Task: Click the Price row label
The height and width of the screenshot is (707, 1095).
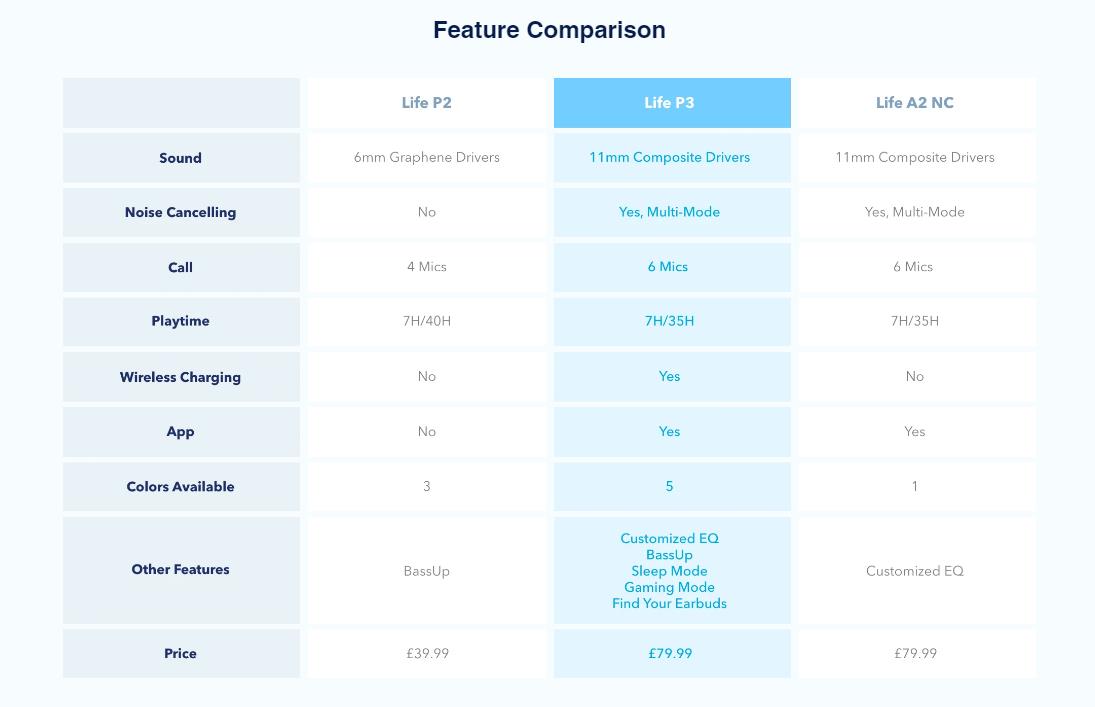Action: [180, 653]
